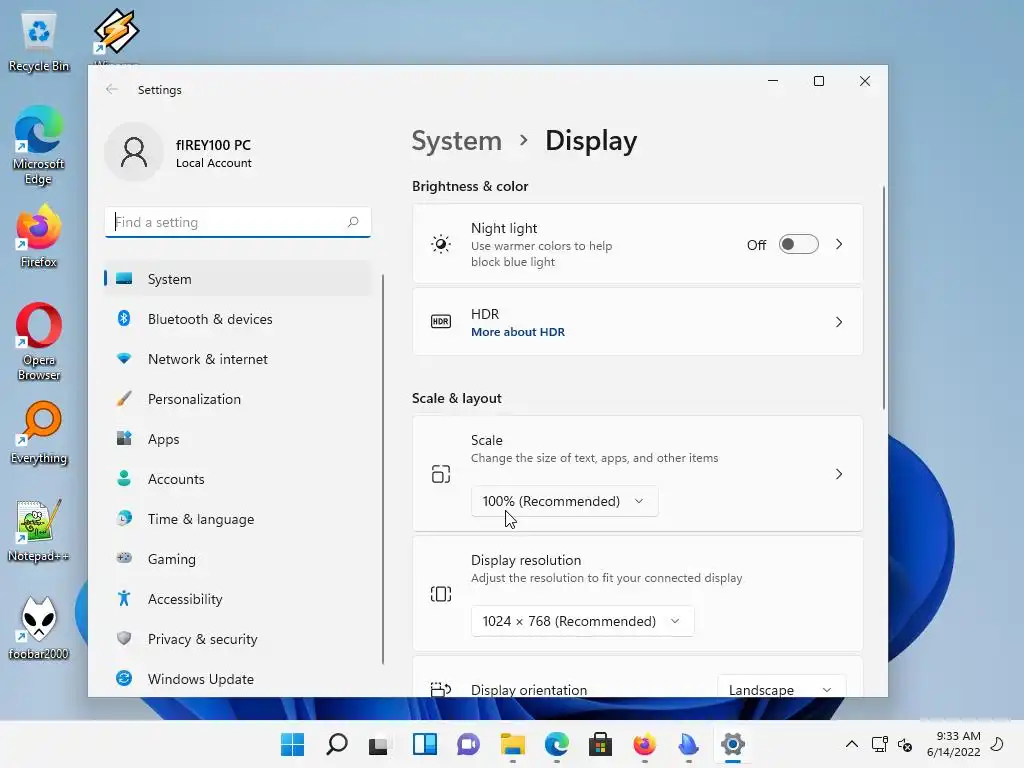The width and height of the screenshot is (1024, 768).
Task: Show hidden system tray icons
Action: coord(852,744)
